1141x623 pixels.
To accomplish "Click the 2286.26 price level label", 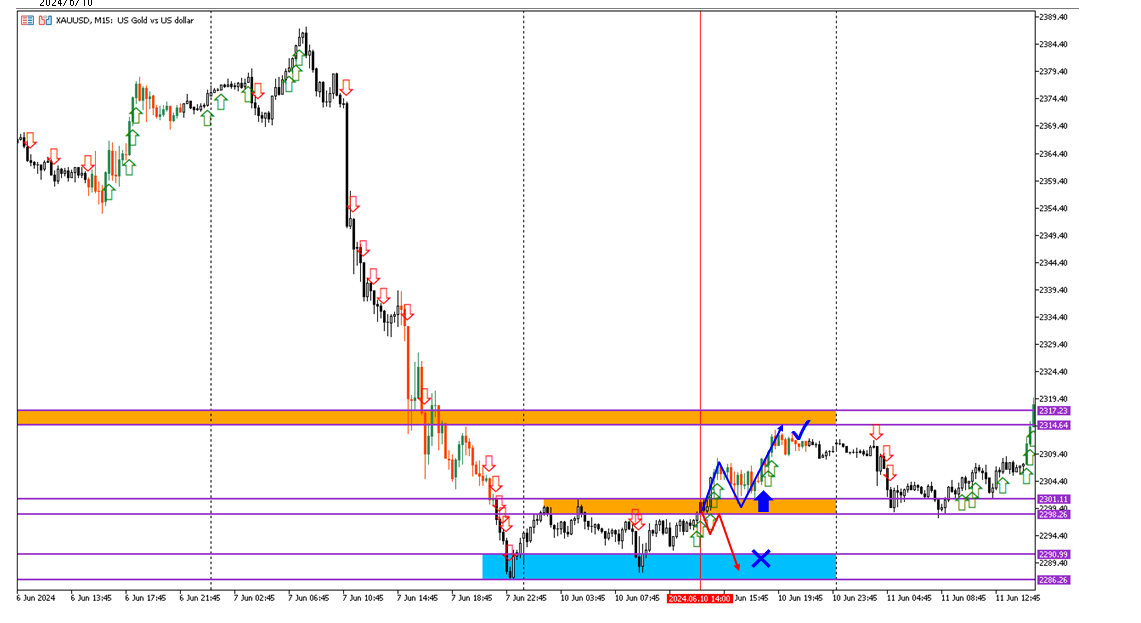I will click(1053, 580).
